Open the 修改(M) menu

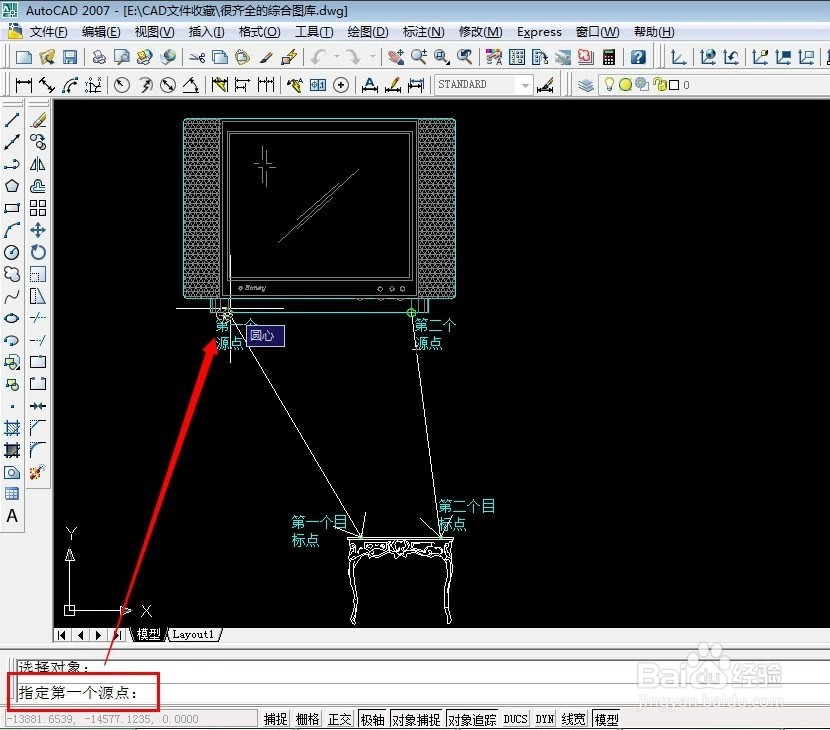481,32
